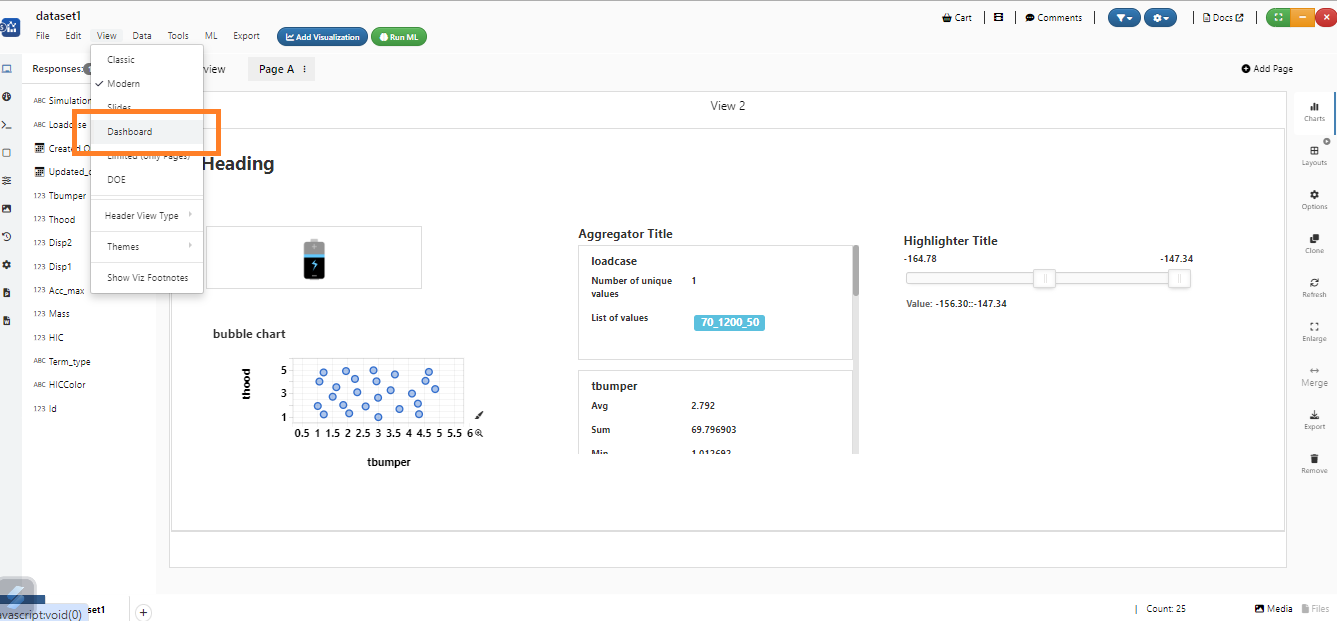
Task: Click the Add Visualization button
Action: coord(322,37)
